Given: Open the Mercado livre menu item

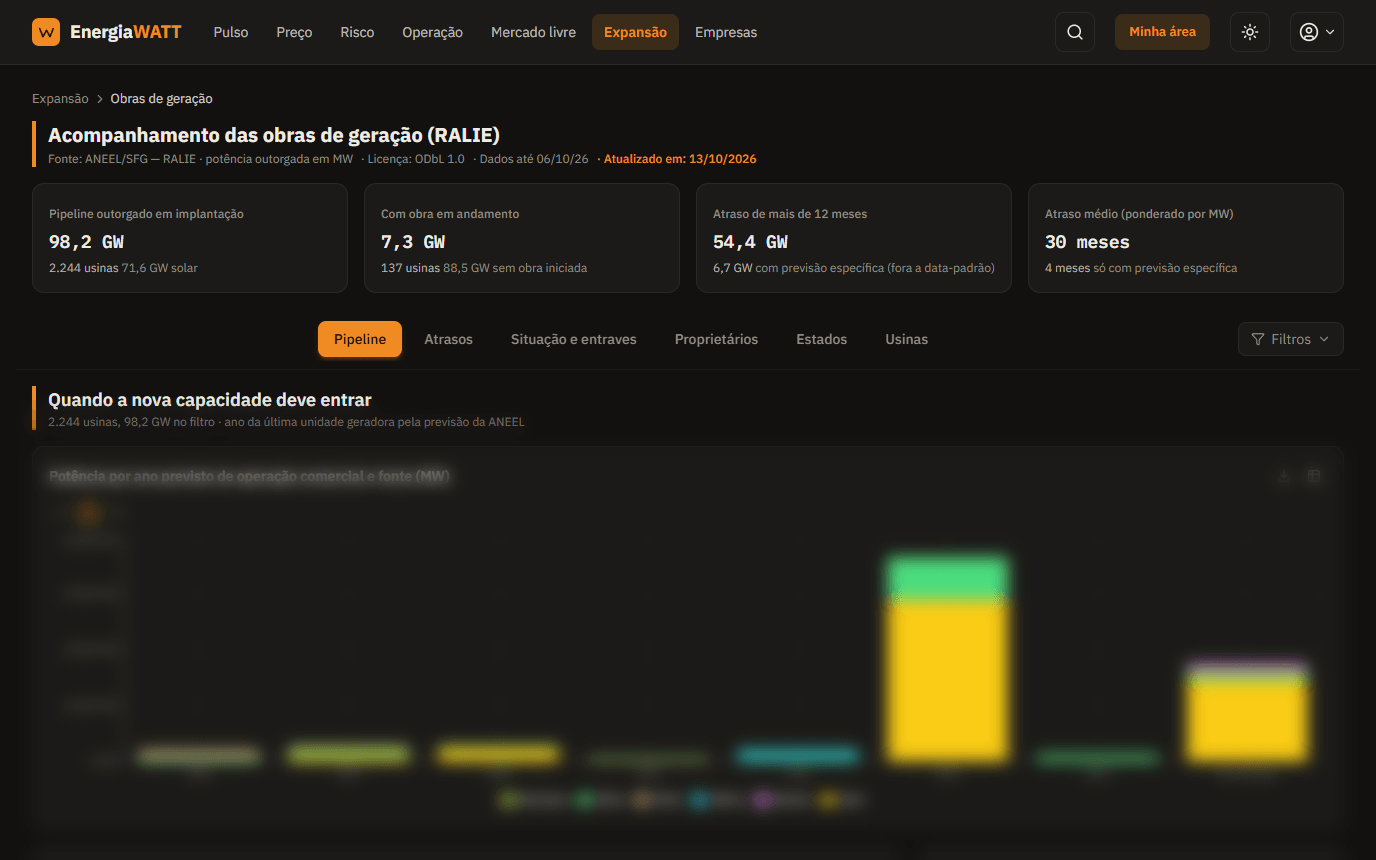Looking at the screenshot, I should (x=533, y=32).
